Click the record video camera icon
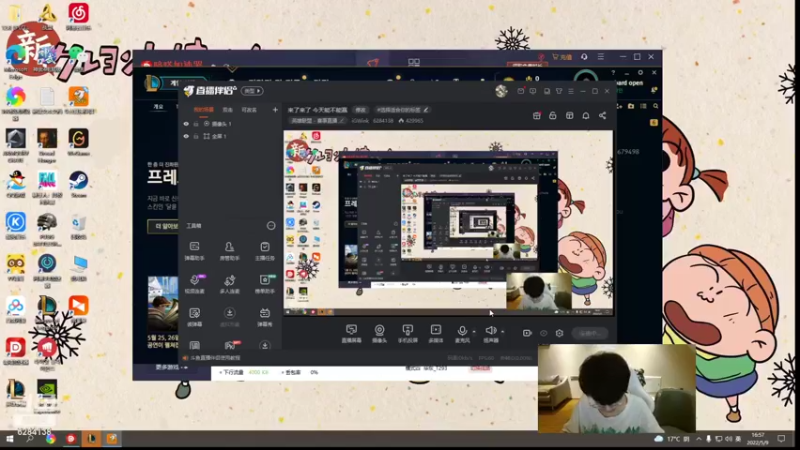The height and width of the screenshot is (450, 800). point(527,333)
